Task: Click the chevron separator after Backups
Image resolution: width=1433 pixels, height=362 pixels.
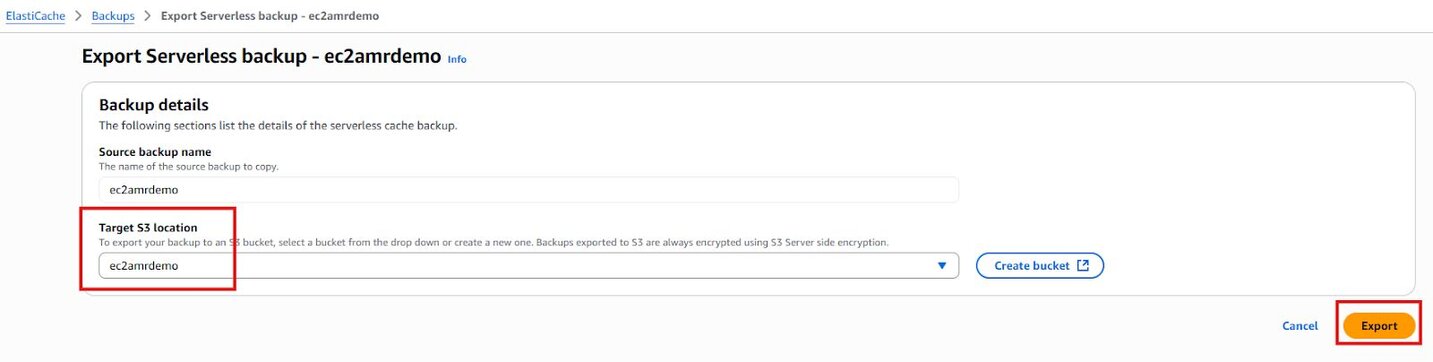Action: (148, 16)
